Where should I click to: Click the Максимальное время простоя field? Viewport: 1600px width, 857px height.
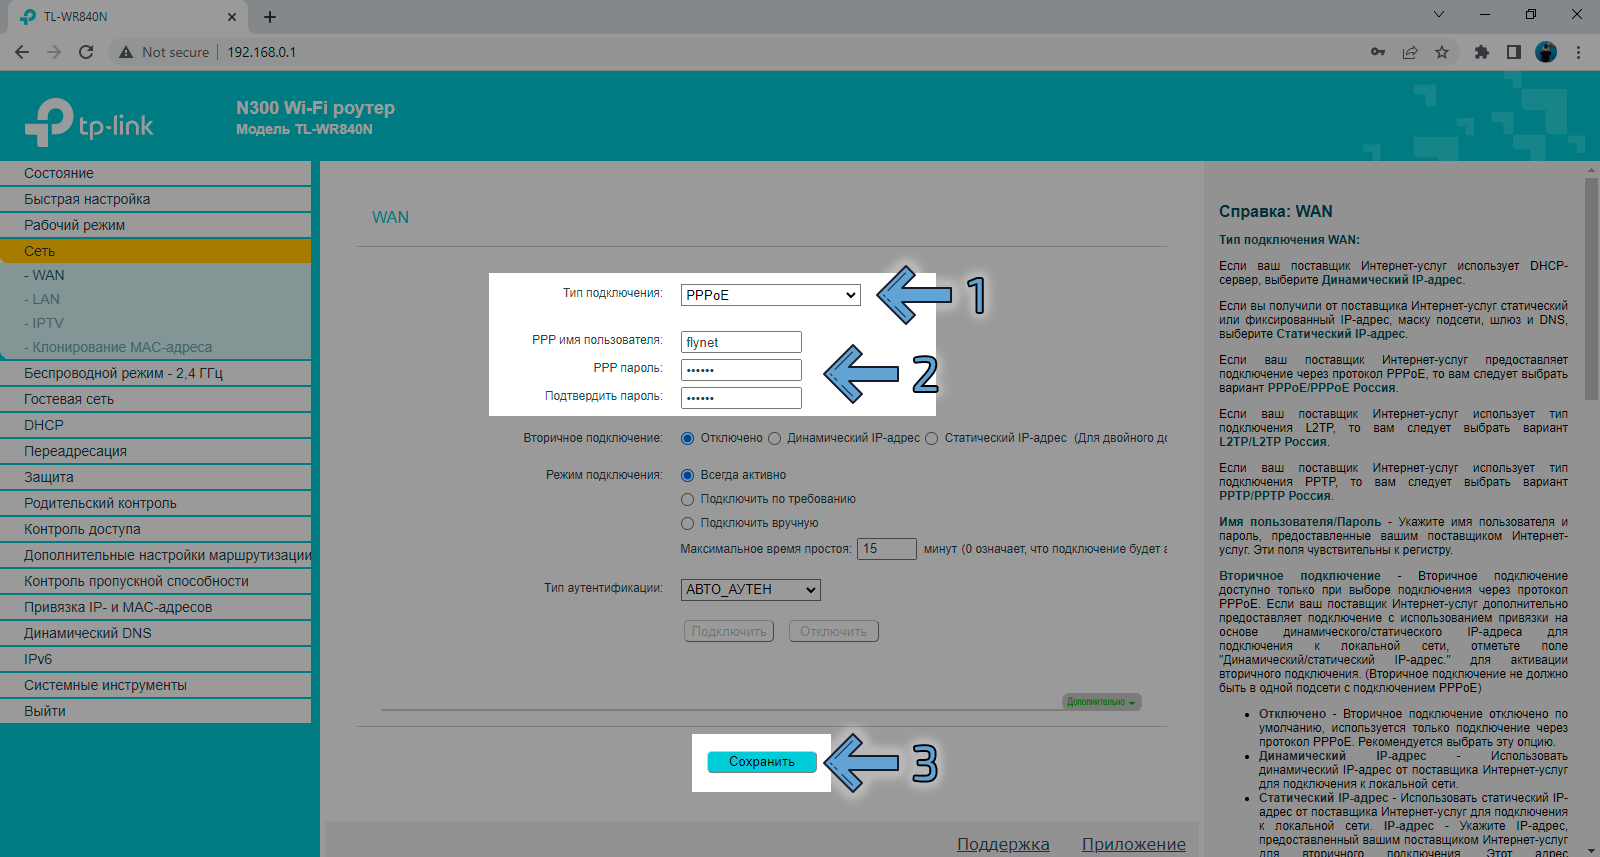[x=887, y=549]
